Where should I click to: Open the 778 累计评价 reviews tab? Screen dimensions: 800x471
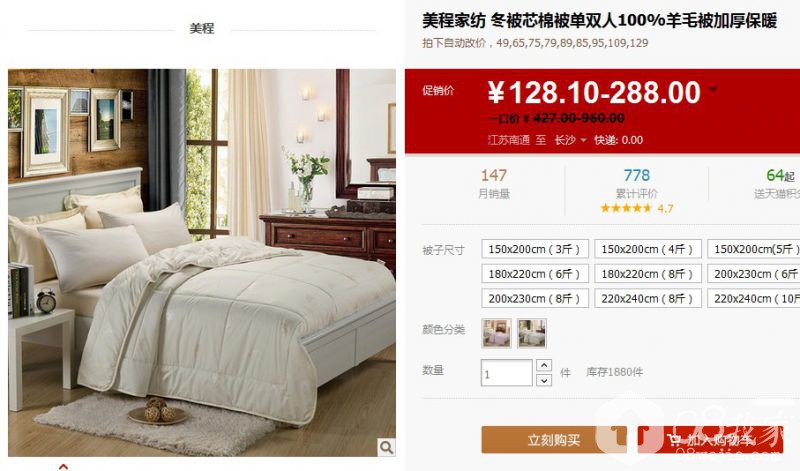(x=637, y=184)
